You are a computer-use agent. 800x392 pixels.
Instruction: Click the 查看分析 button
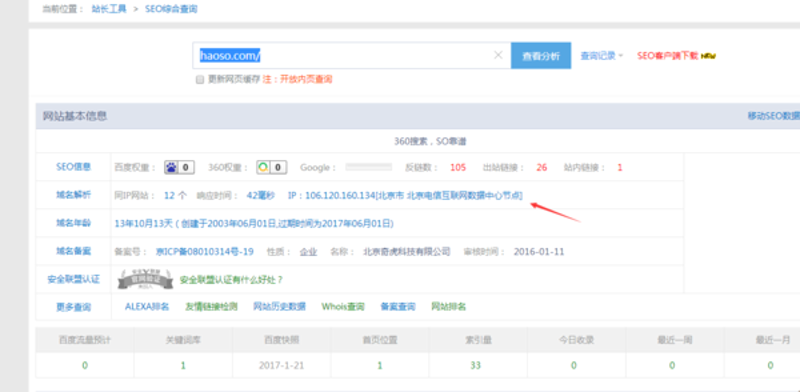[x=541, y=56]
